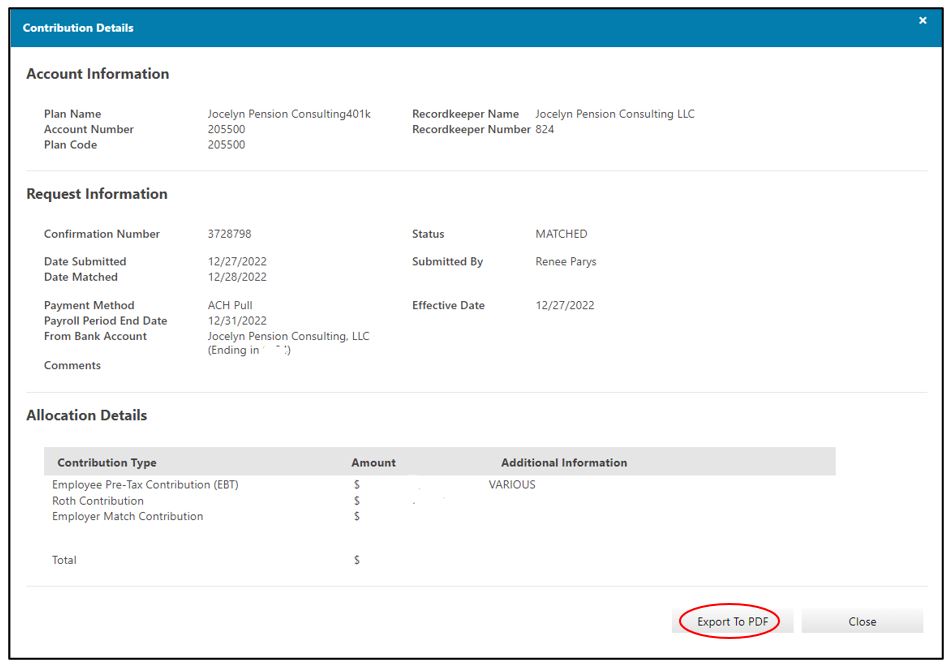
Task: Click the confirmation number 3728798
Action: [x=229, y=234]
